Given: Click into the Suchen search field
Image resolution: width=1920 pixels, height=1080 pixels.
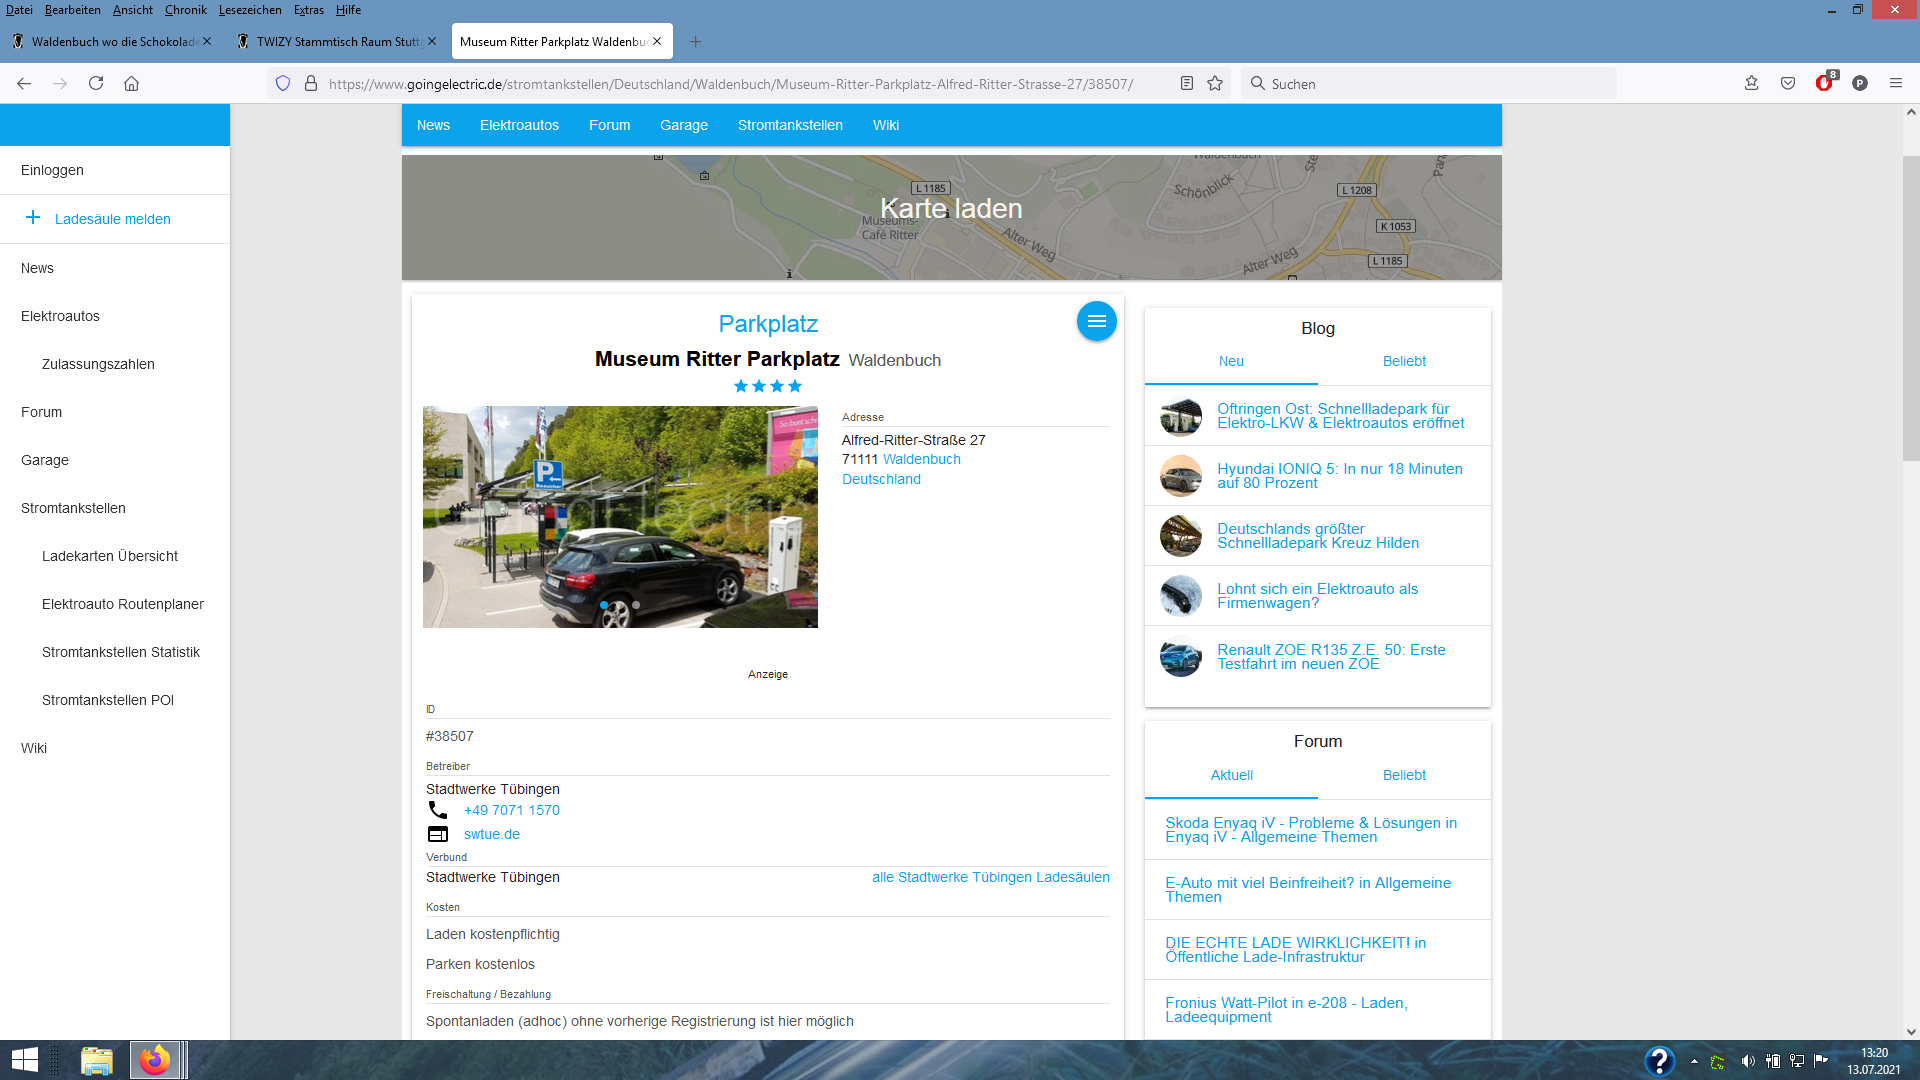Looking at the screenshot, I should coord(1430,84).
